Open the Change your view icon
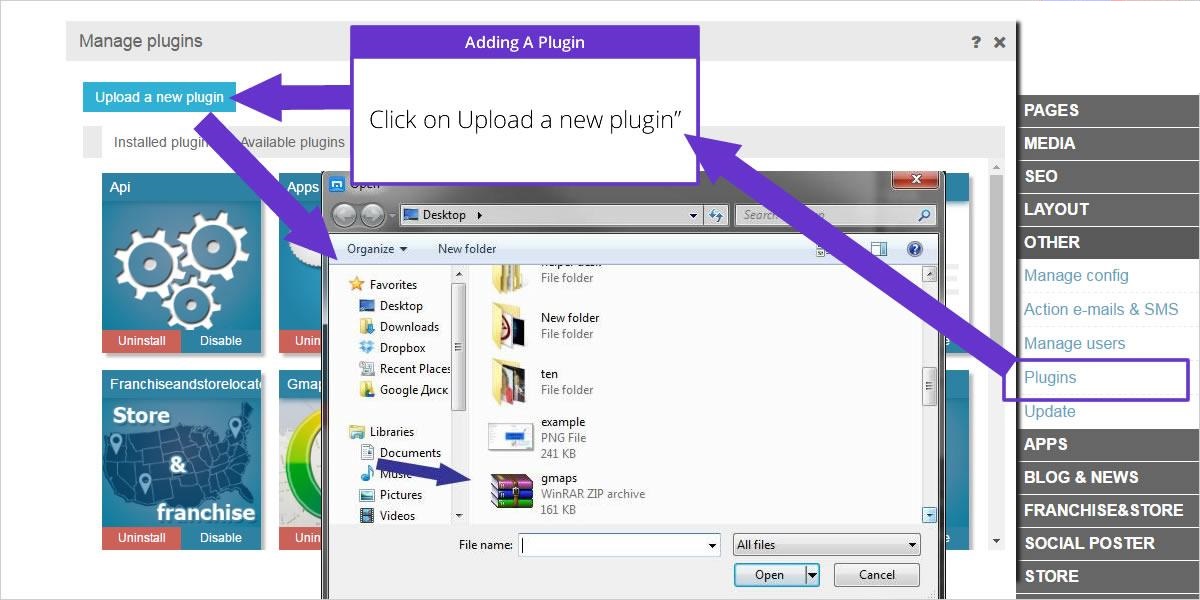Screen dimensions: 1200x600 (x=881, y=248)
